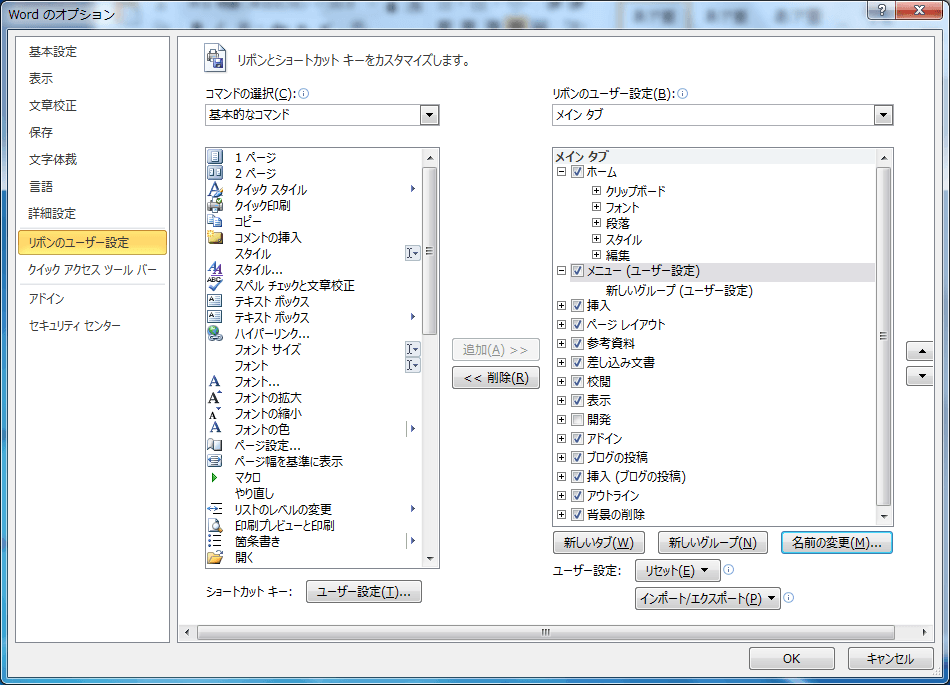Uncheck the ホーム tab checkbox
This screenshot has height=685, width=950.
tap(577, 171)
